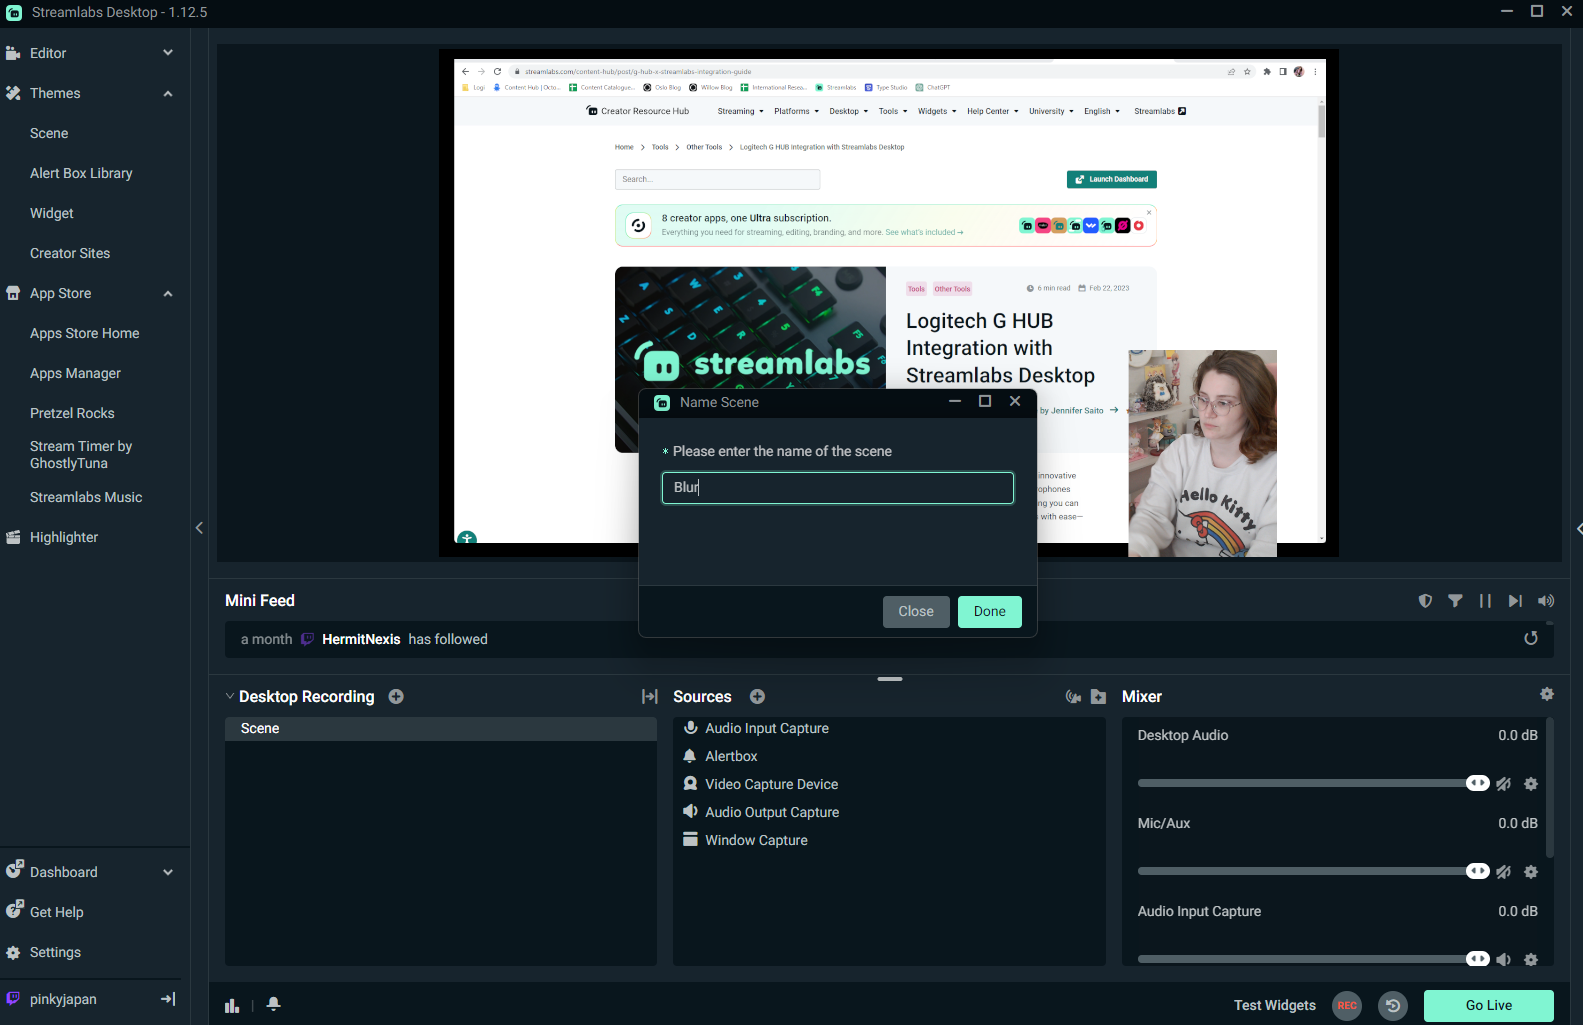Screen dimensions: 1583x1025
Task: Open Mini Feed event filter icon
Action: [x=1455, y=601]
